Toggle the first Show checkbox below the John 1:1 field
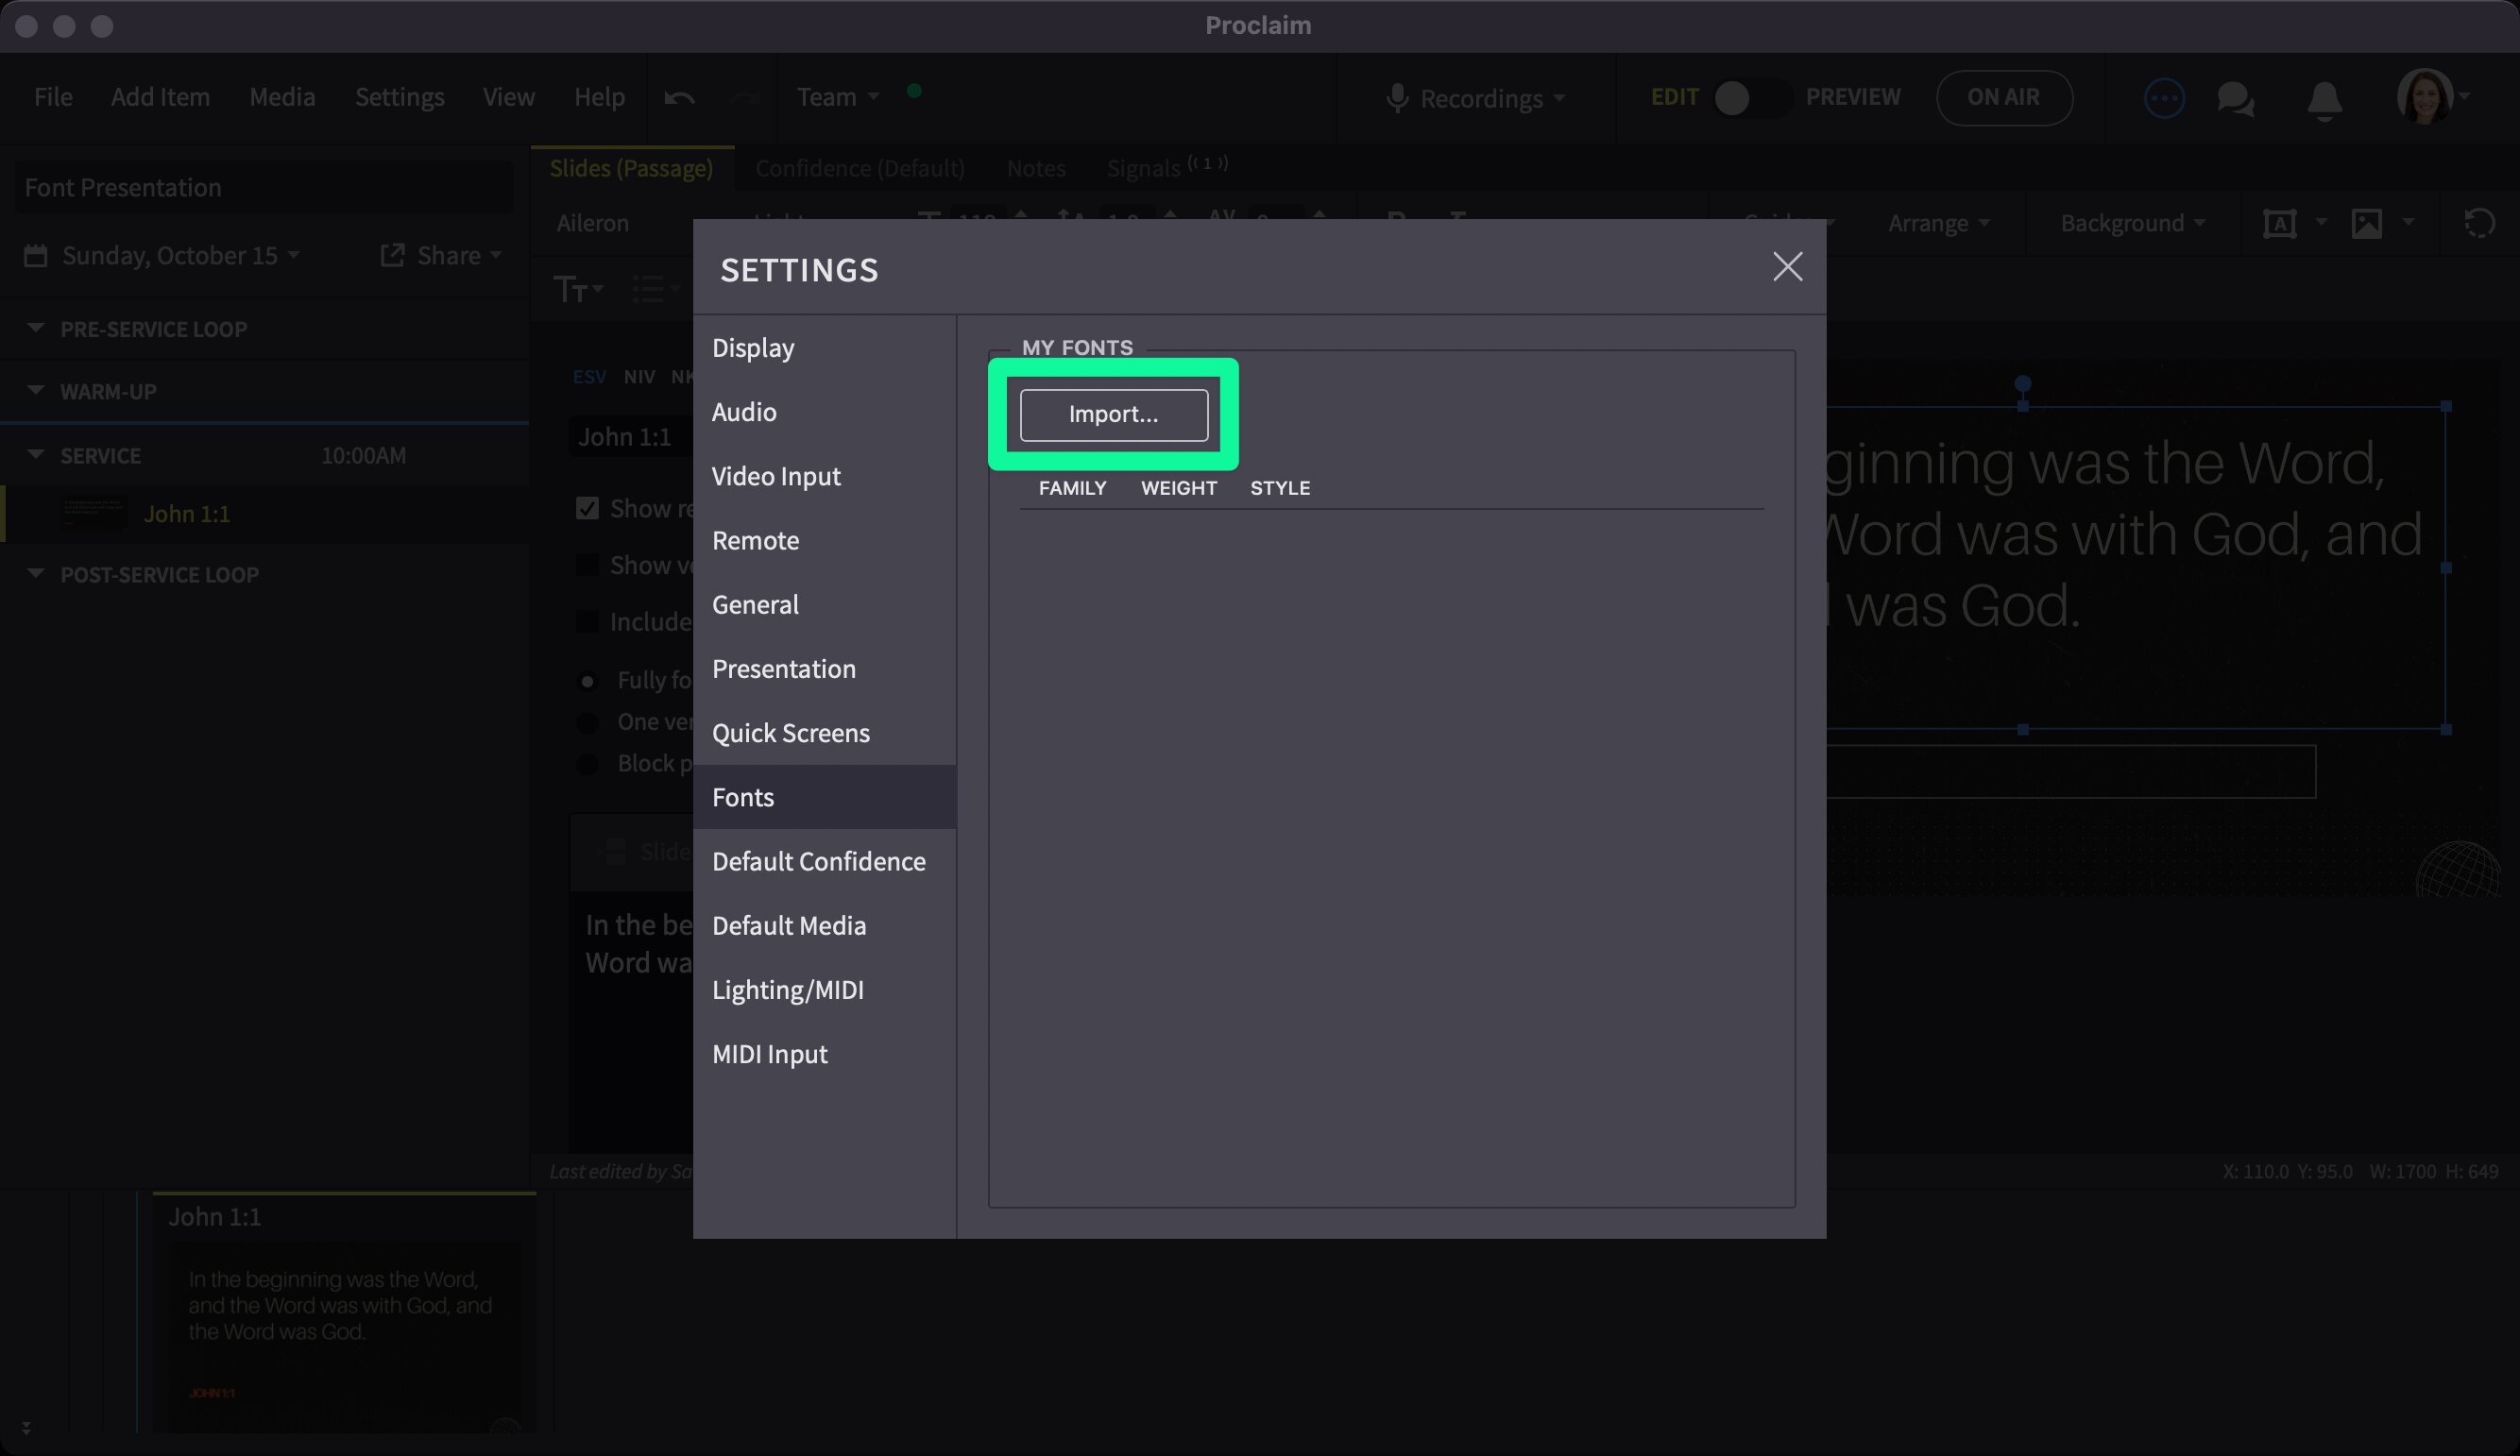 587,508
